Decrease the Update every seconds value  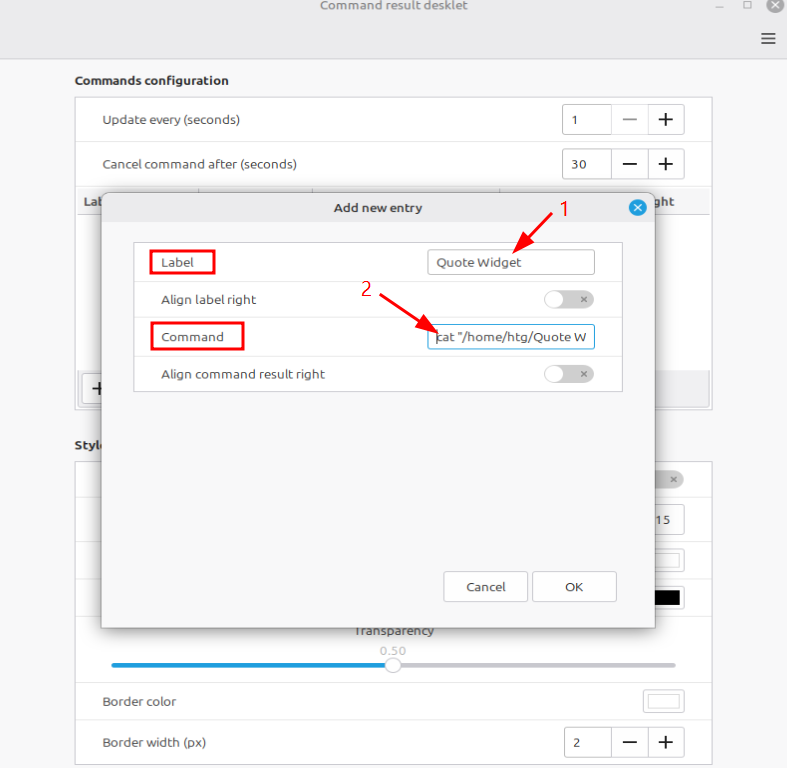coord(629,120)
